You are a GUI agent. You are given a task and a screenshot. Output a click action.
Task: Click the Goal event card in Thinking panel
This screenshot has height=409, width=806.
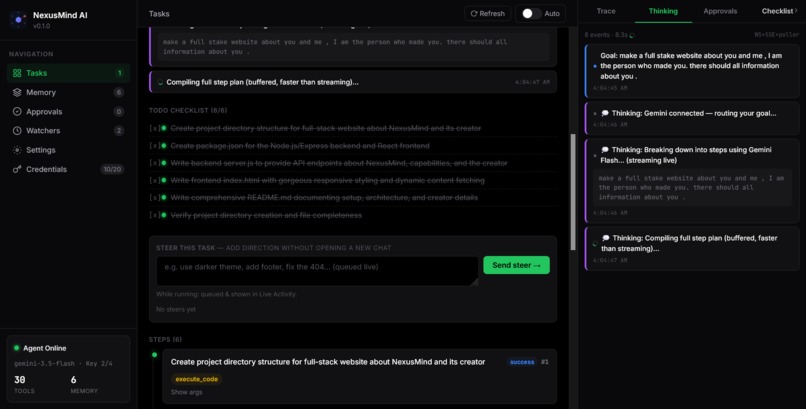tap(692, 71)
